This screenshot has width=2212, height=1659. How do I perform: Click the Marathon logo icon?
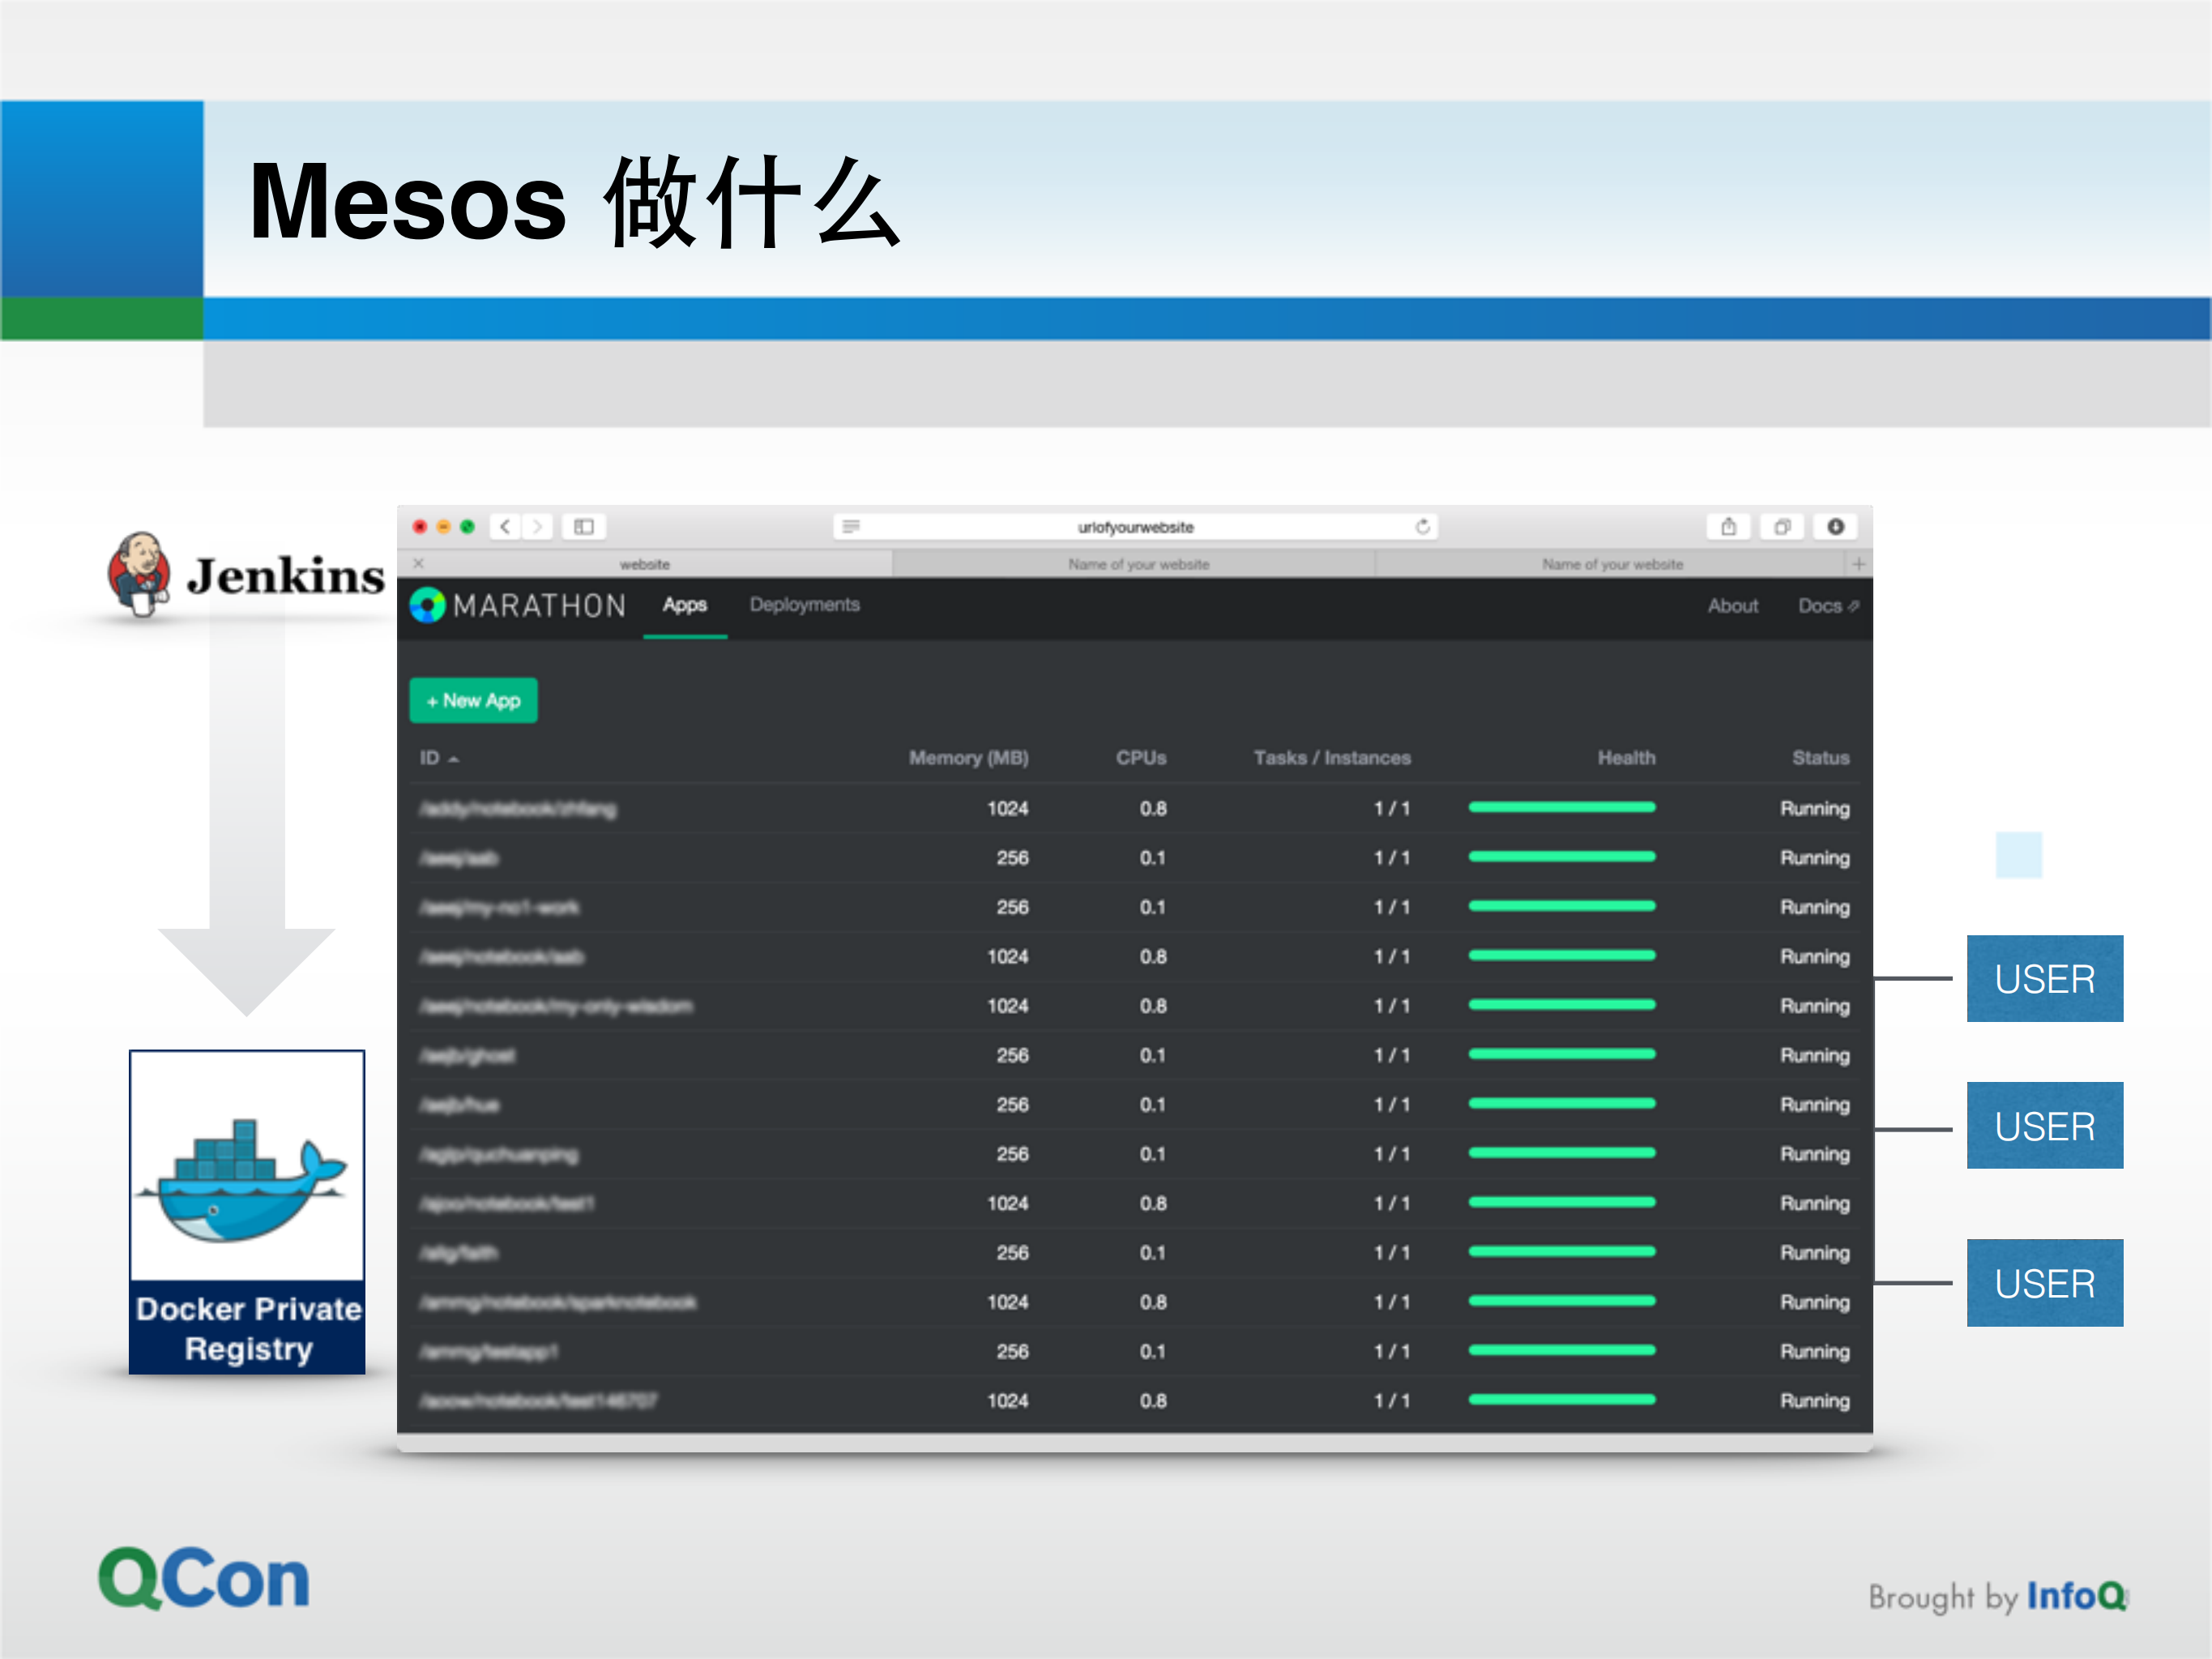pyautogui.click(x=427, y=605)
